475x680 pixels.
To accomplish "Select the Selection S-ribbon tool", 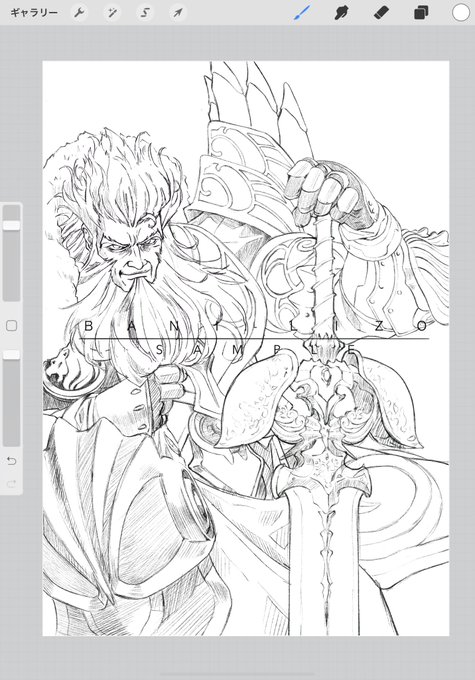I will pos(145,13).
